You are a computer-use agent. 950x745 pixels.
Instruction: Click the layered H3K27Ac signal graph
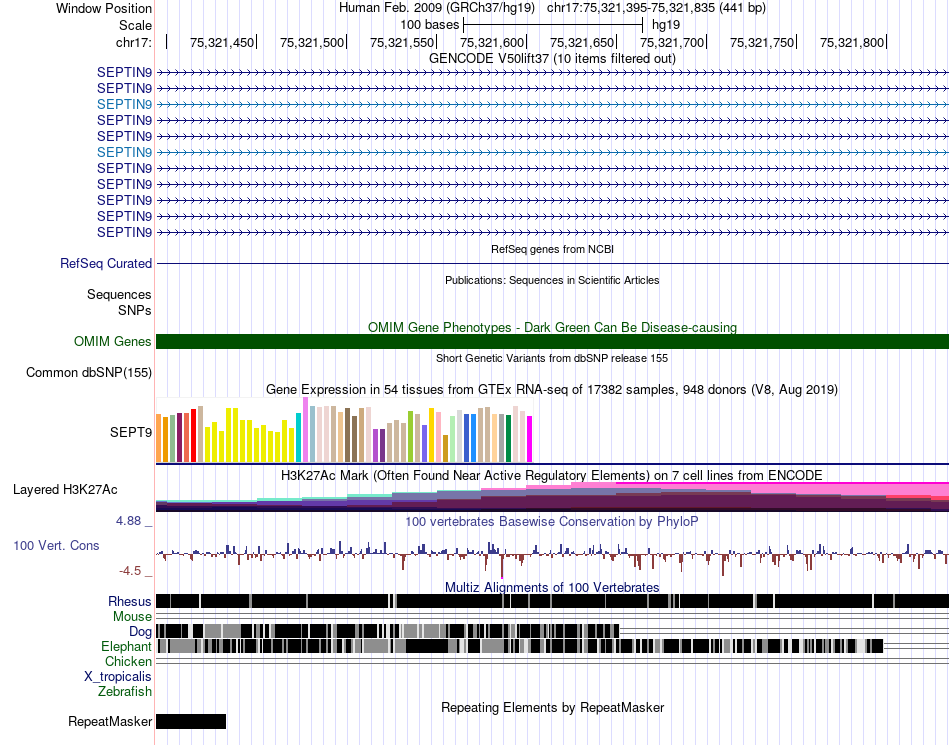[x=552, y=497]
